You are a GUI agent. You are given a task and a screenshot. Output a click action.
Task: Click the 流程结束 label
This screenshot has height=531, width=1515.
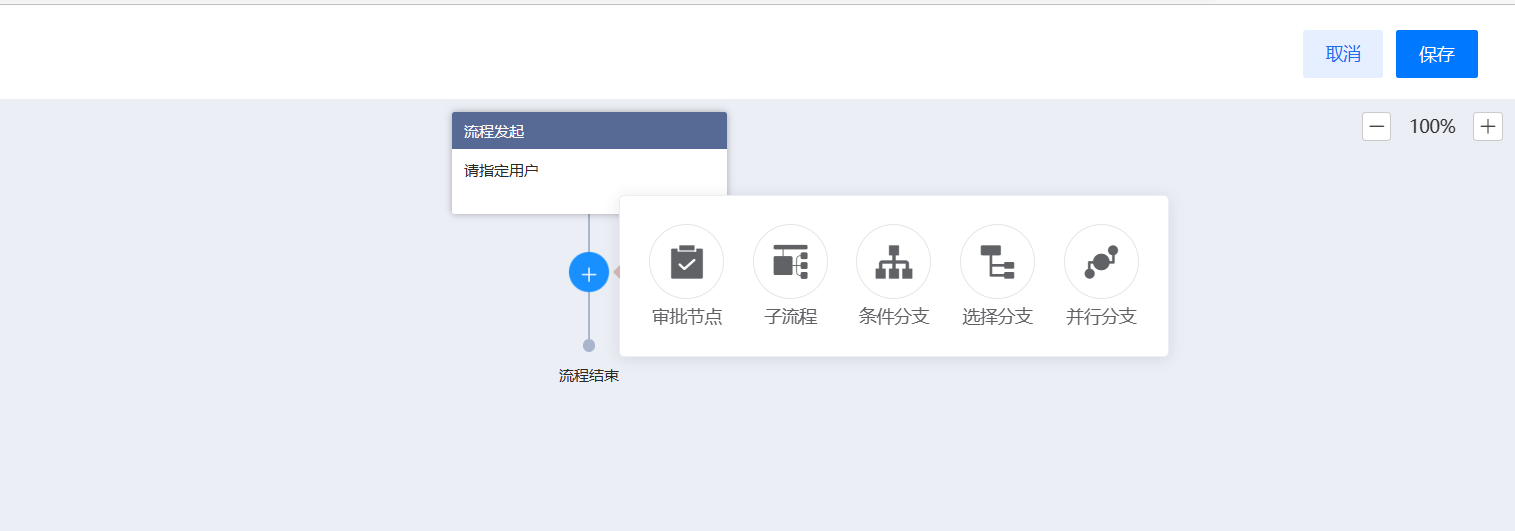[589, 376]
